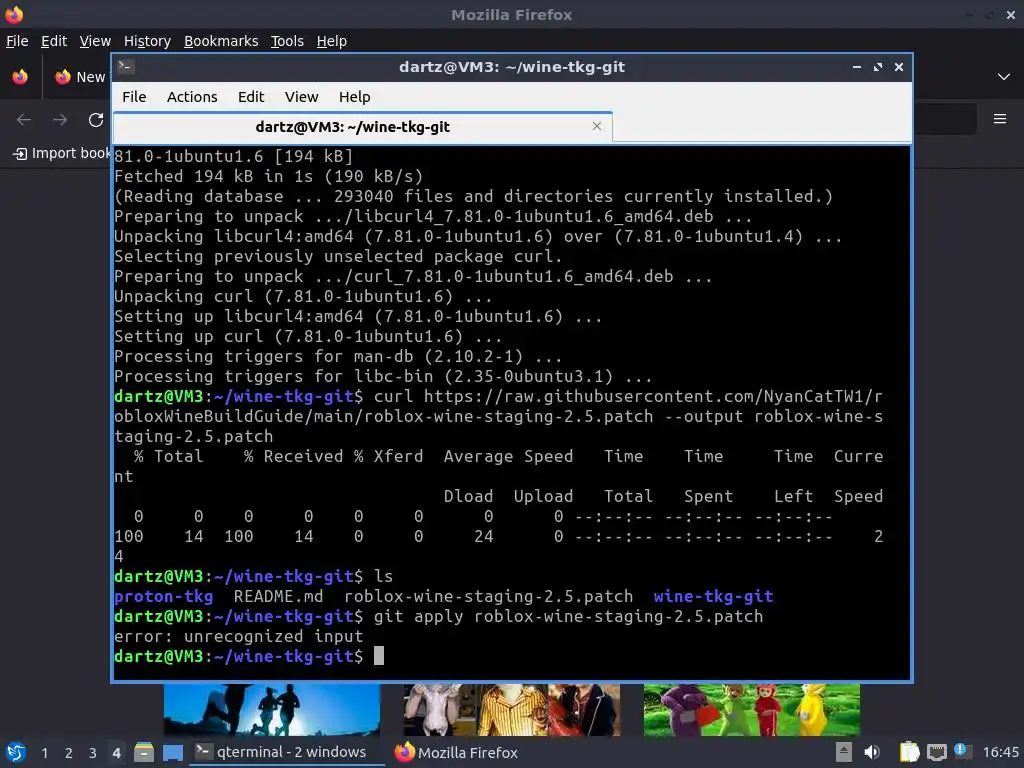
Task: Click the qterminal icon in title bar
Action: tap(126, 67)
